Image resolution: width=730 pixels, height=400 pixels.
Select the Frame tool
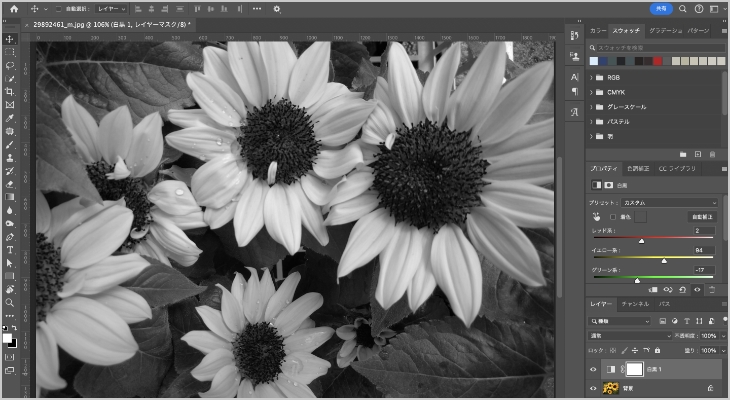pyautogui.click(x=9, y=105)
